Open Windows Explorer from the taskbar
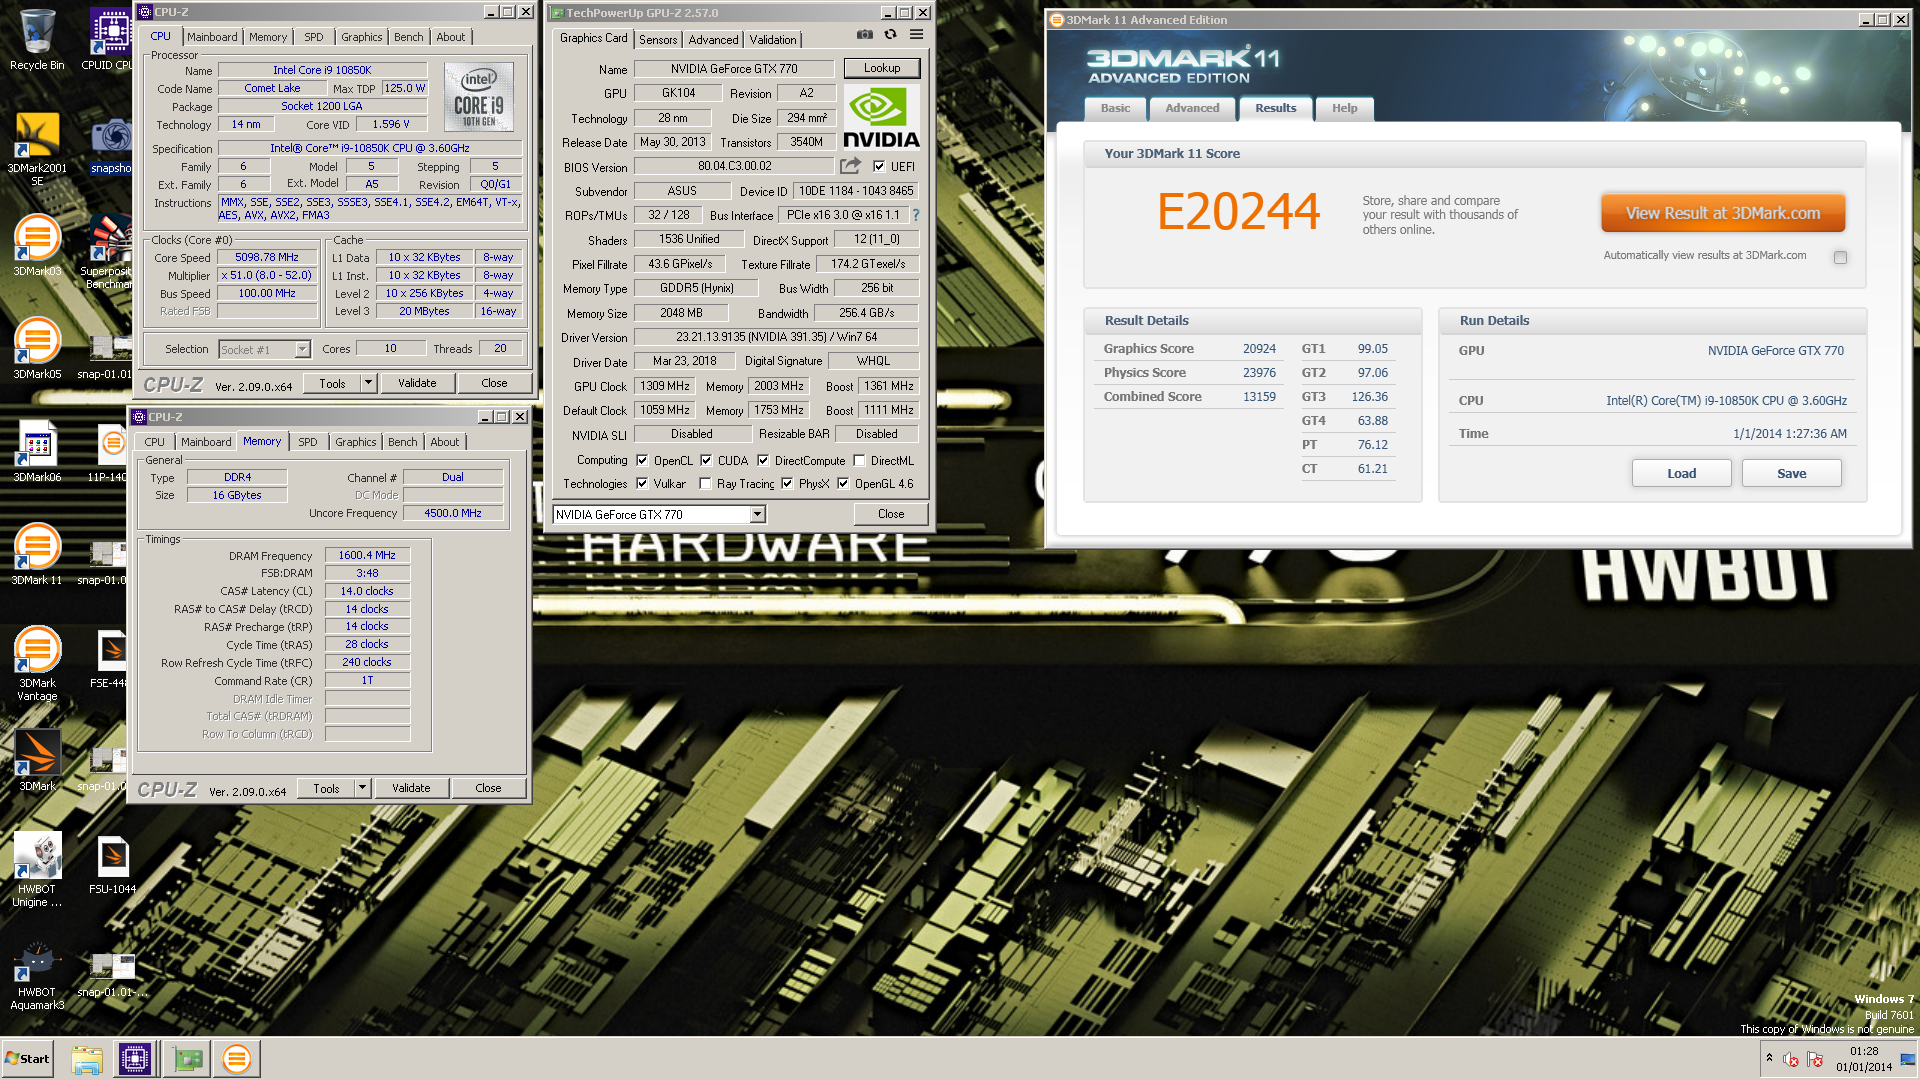This screenshot has width=1920, height=1080. pos(87,1059)
